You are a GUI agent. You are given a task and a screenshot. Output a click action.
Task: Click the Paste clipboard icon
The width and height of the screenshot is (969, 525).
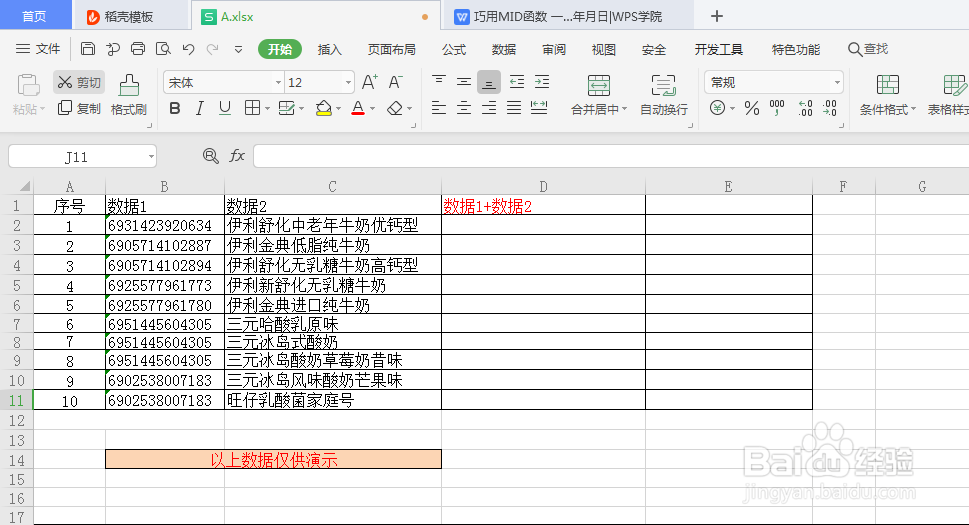click(28, 85)
